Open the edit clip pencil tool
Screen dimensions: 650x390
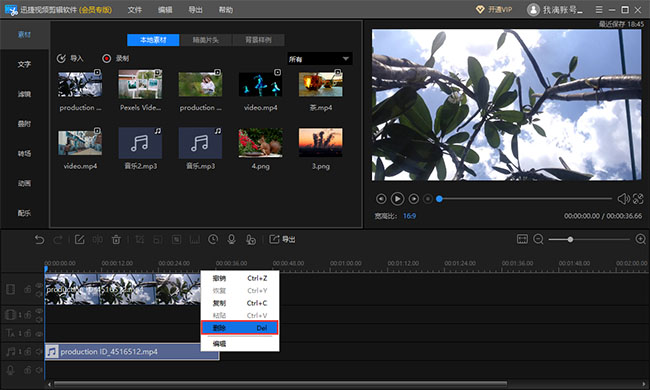click(80, 240)
